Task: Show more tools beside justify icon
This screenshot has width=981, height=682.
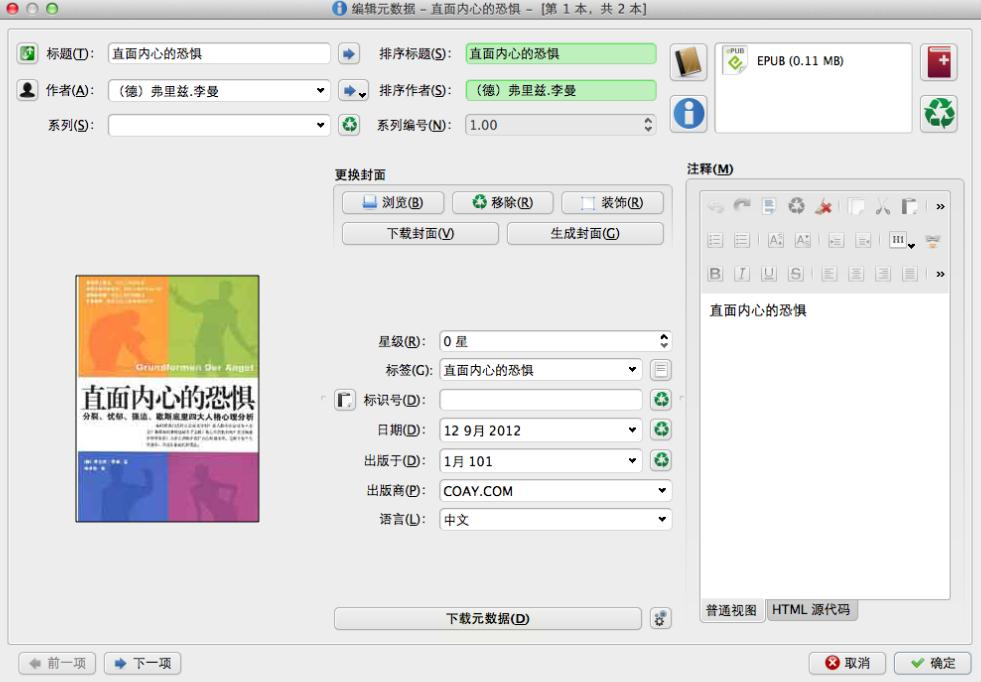Action: tap(940, 273)
